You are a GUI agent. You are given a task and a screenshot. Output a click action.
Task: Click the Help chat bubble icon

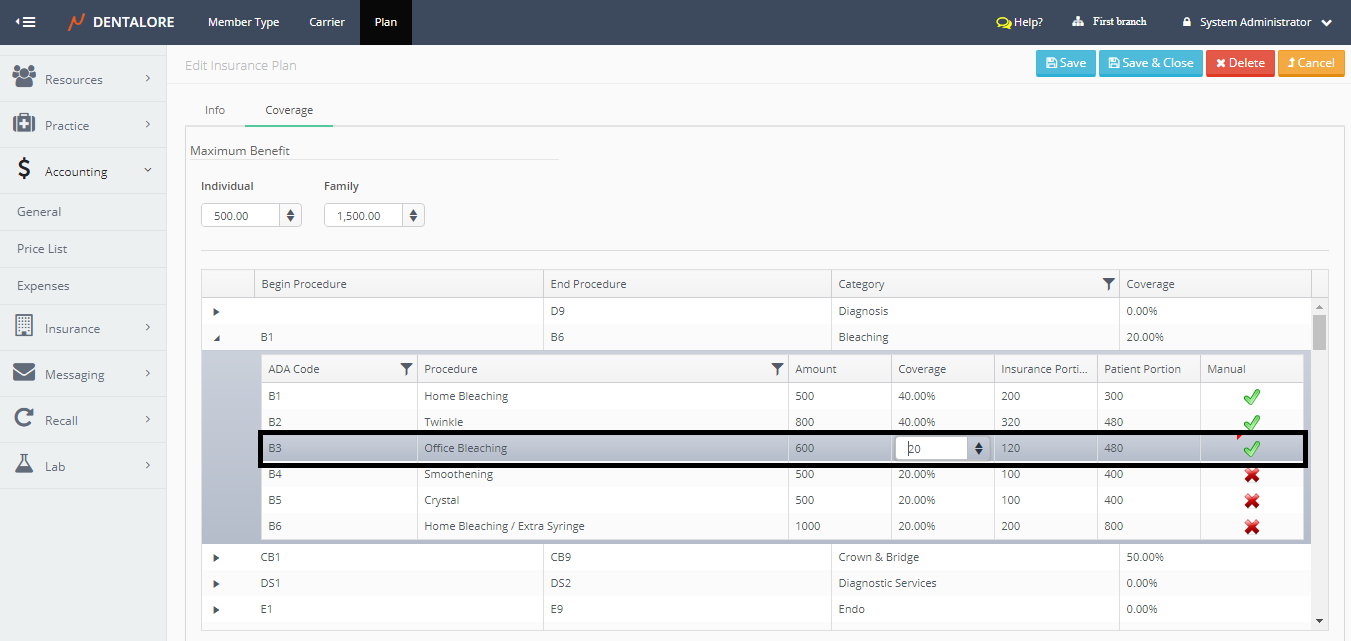coord(1003,22)
